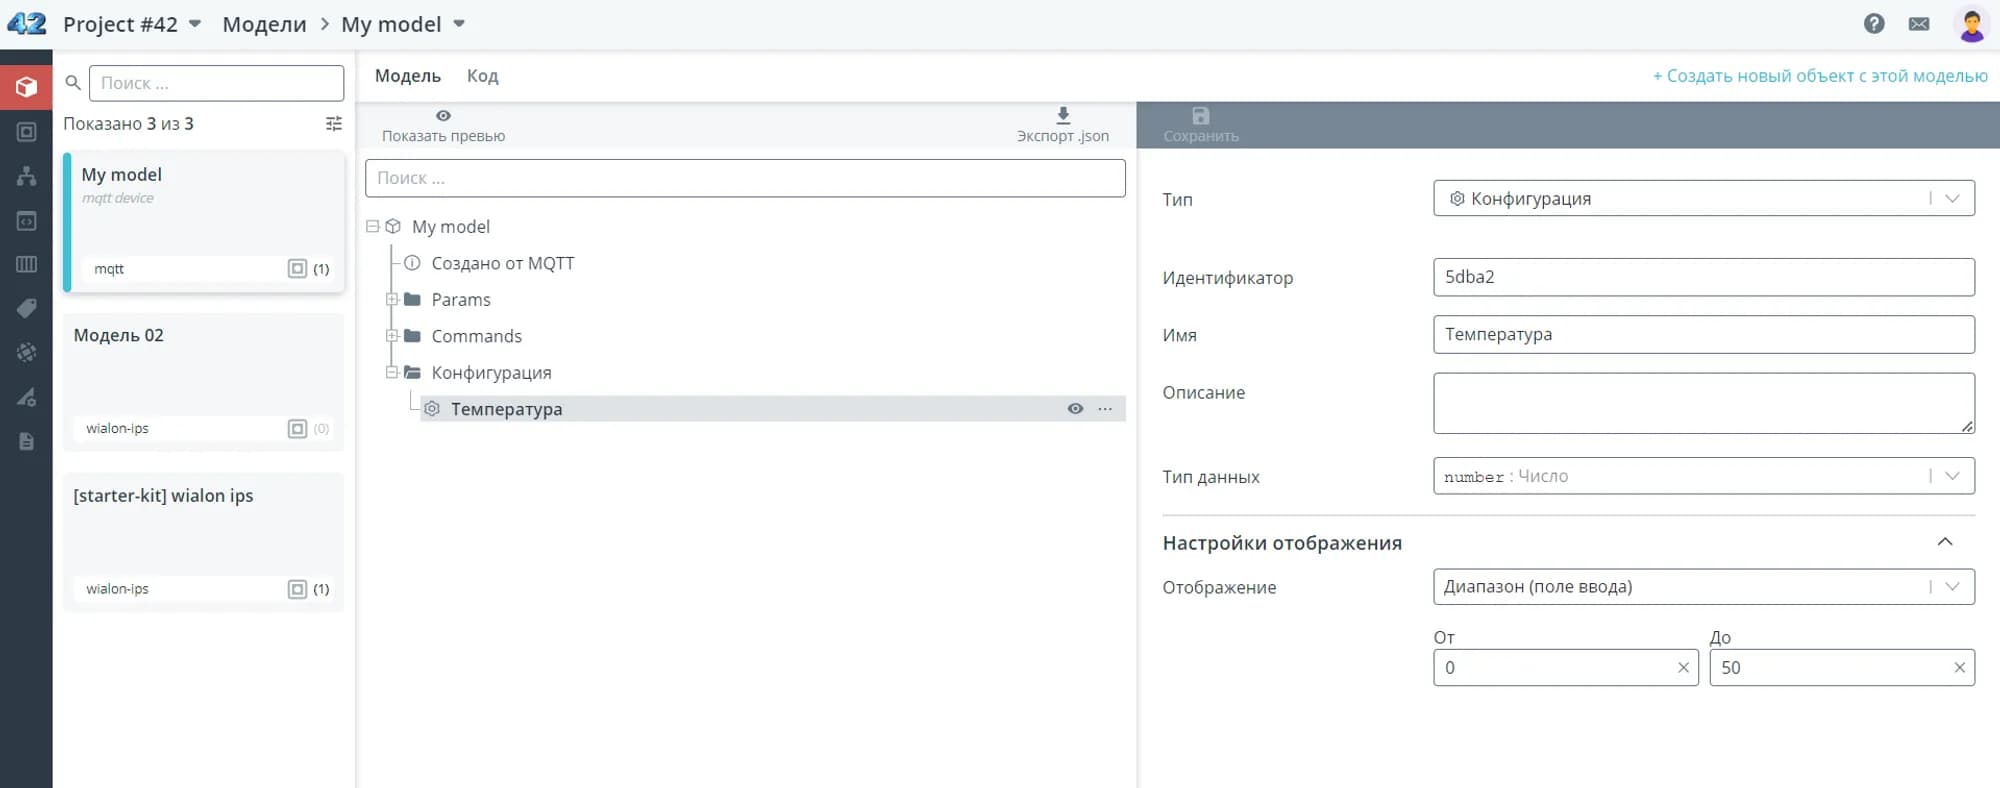Open the three-dots menu on Температура row
2000x788 pixels.
click(x=1105, y=409)
